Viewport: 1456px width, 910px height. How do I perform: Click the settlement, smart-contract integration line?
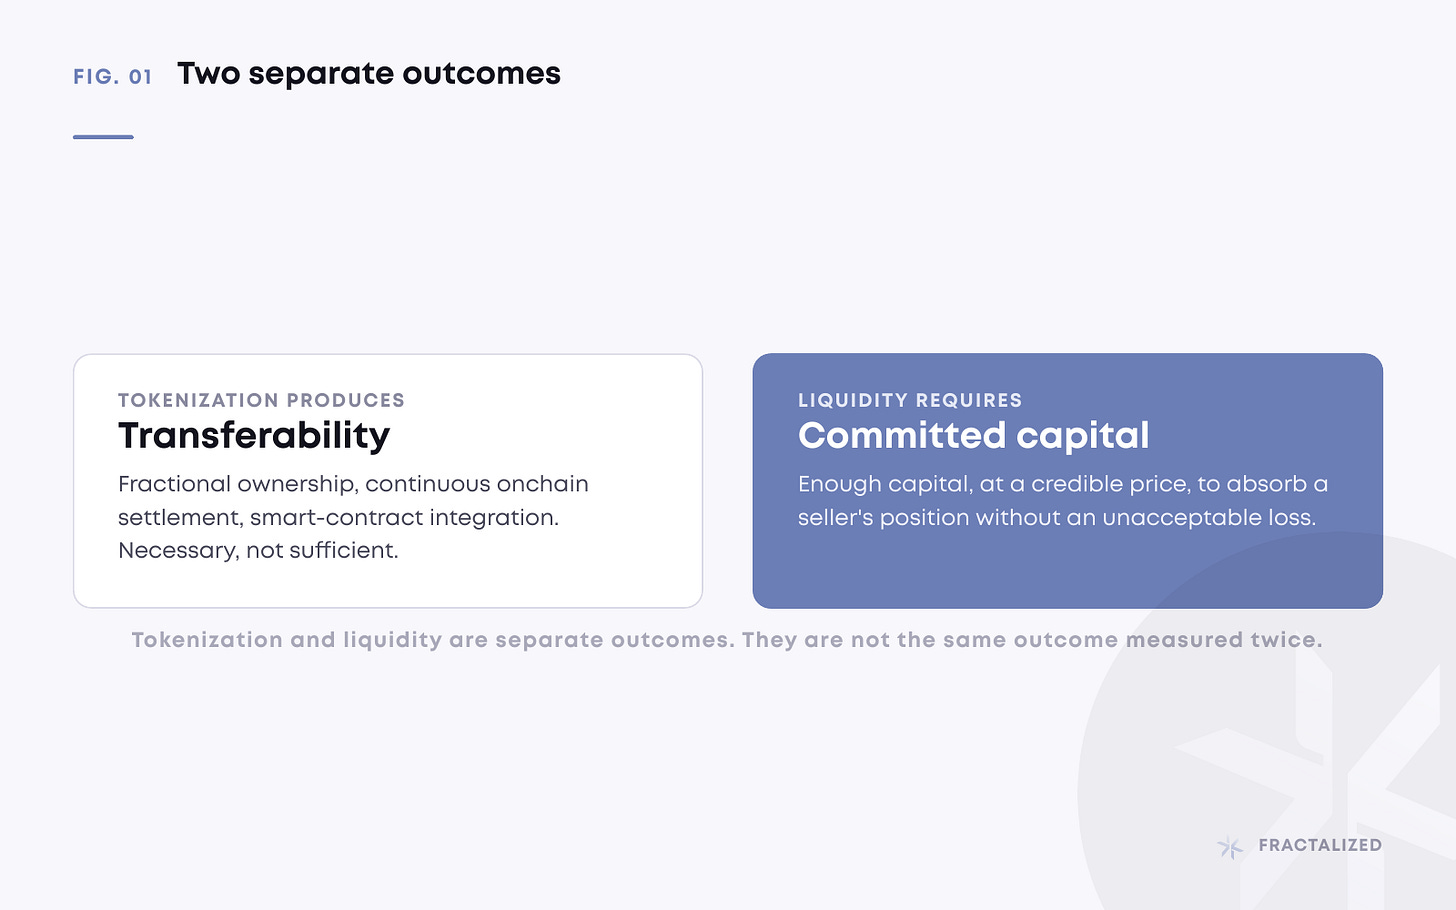[338, 518]
